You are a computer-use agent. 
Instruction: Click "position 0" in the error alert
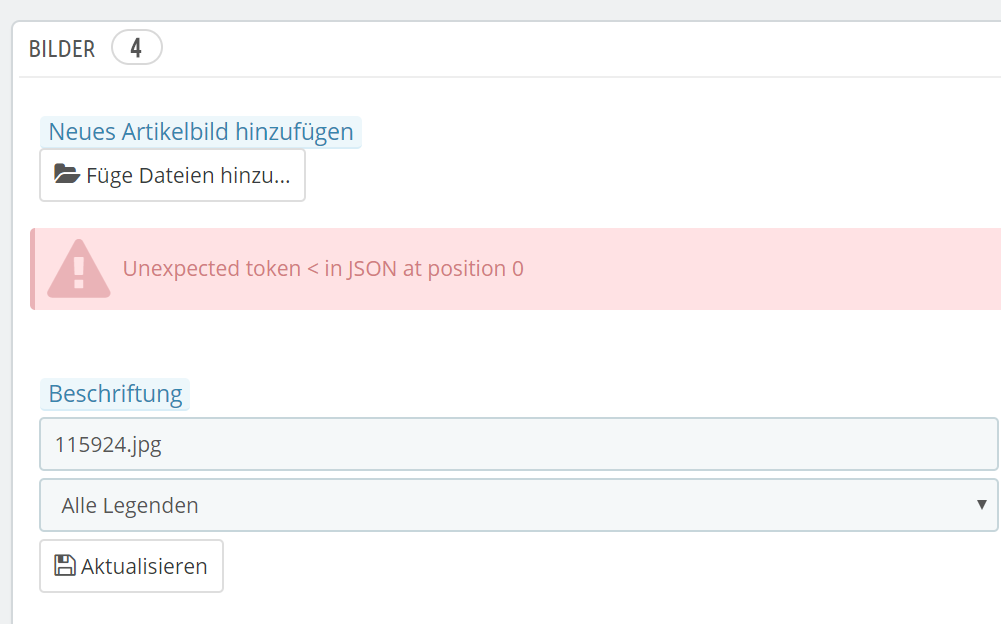coord(475,269)
